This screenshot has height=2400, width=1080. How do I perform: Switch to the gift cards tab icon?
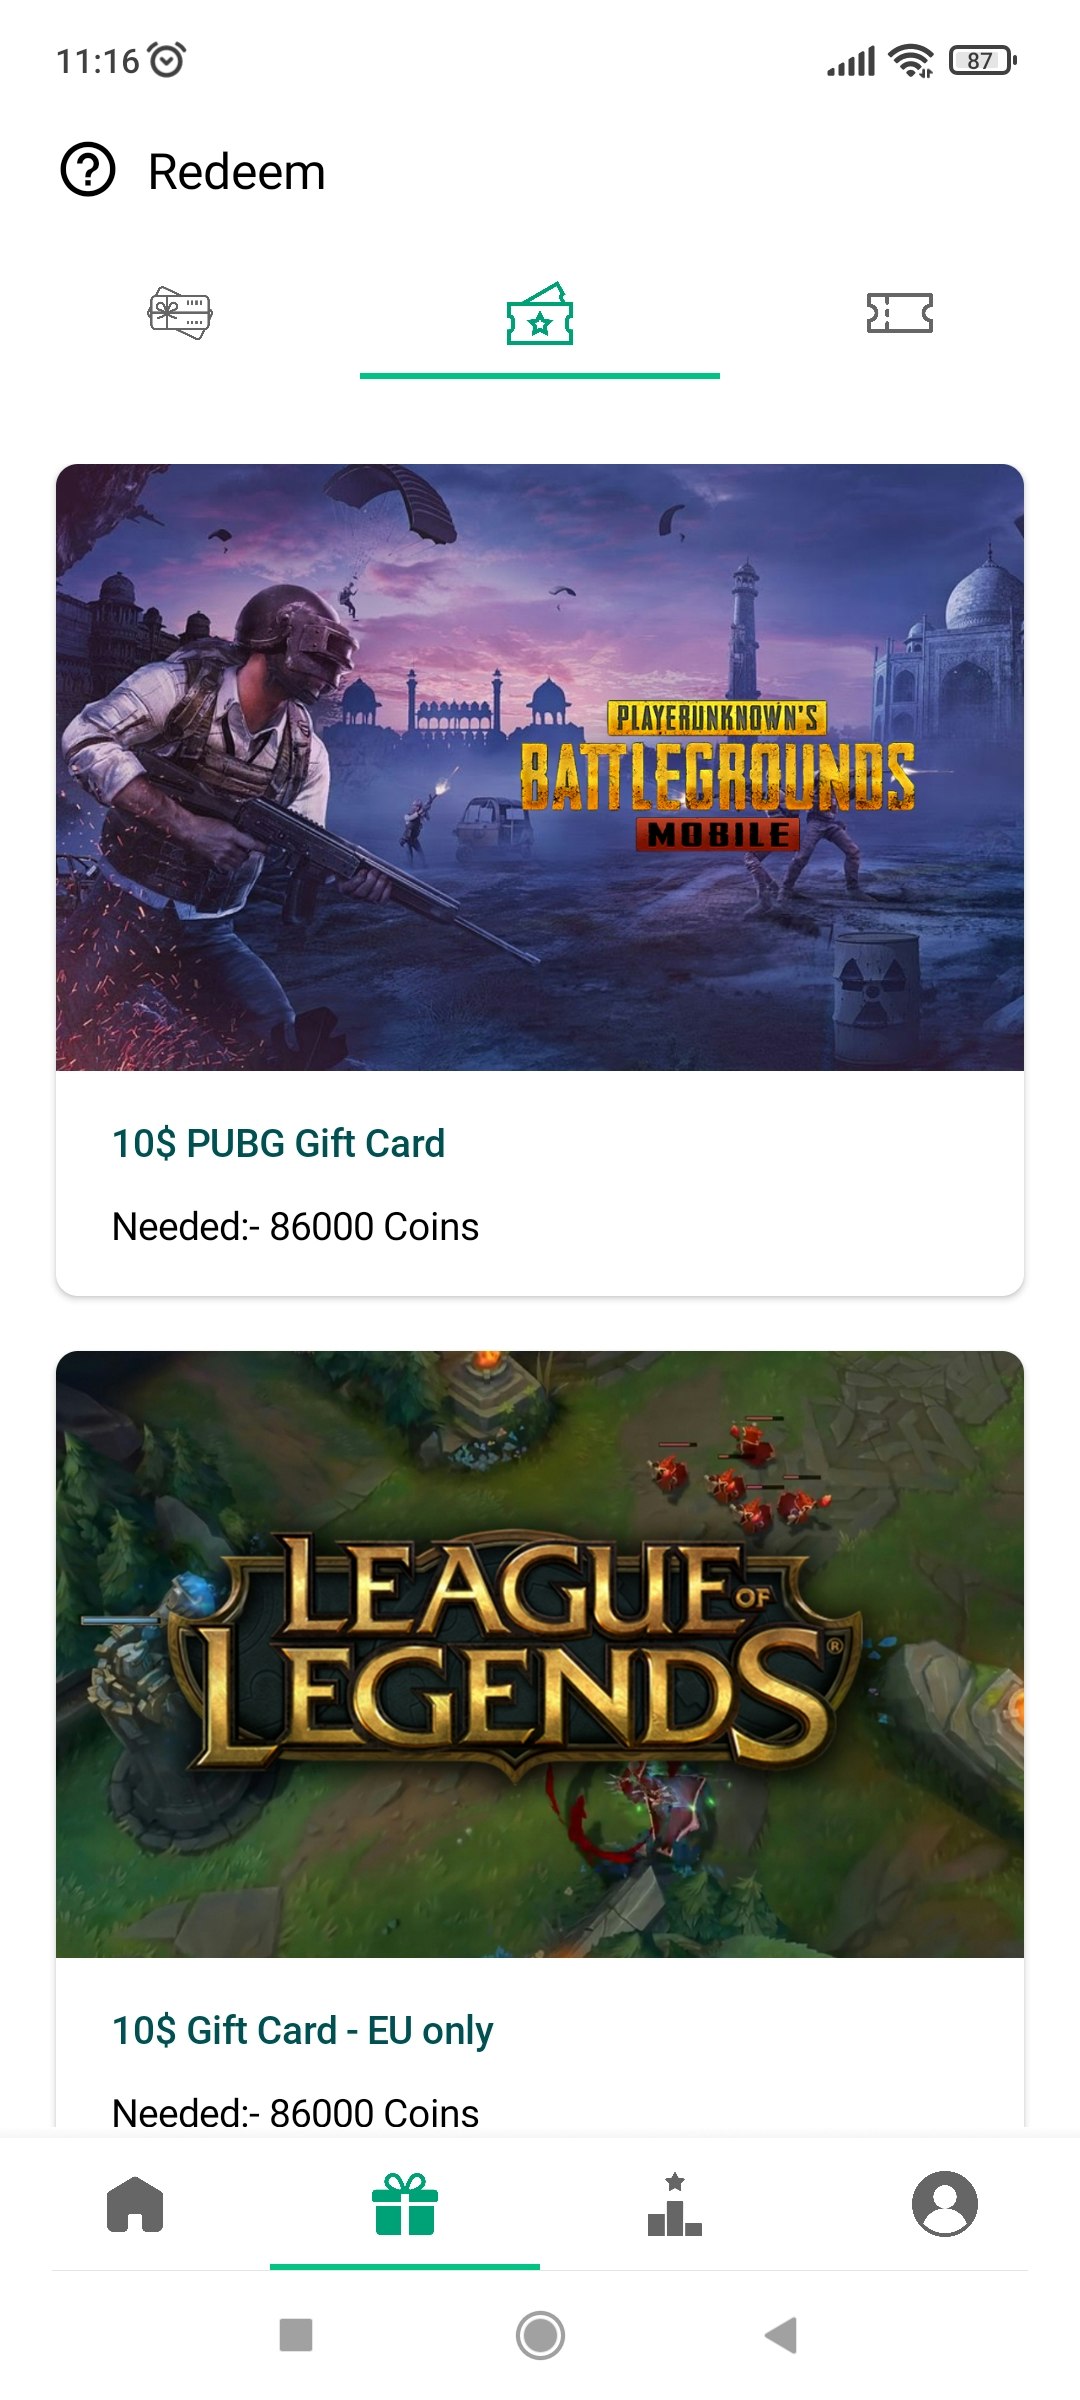tap(180, 313)
